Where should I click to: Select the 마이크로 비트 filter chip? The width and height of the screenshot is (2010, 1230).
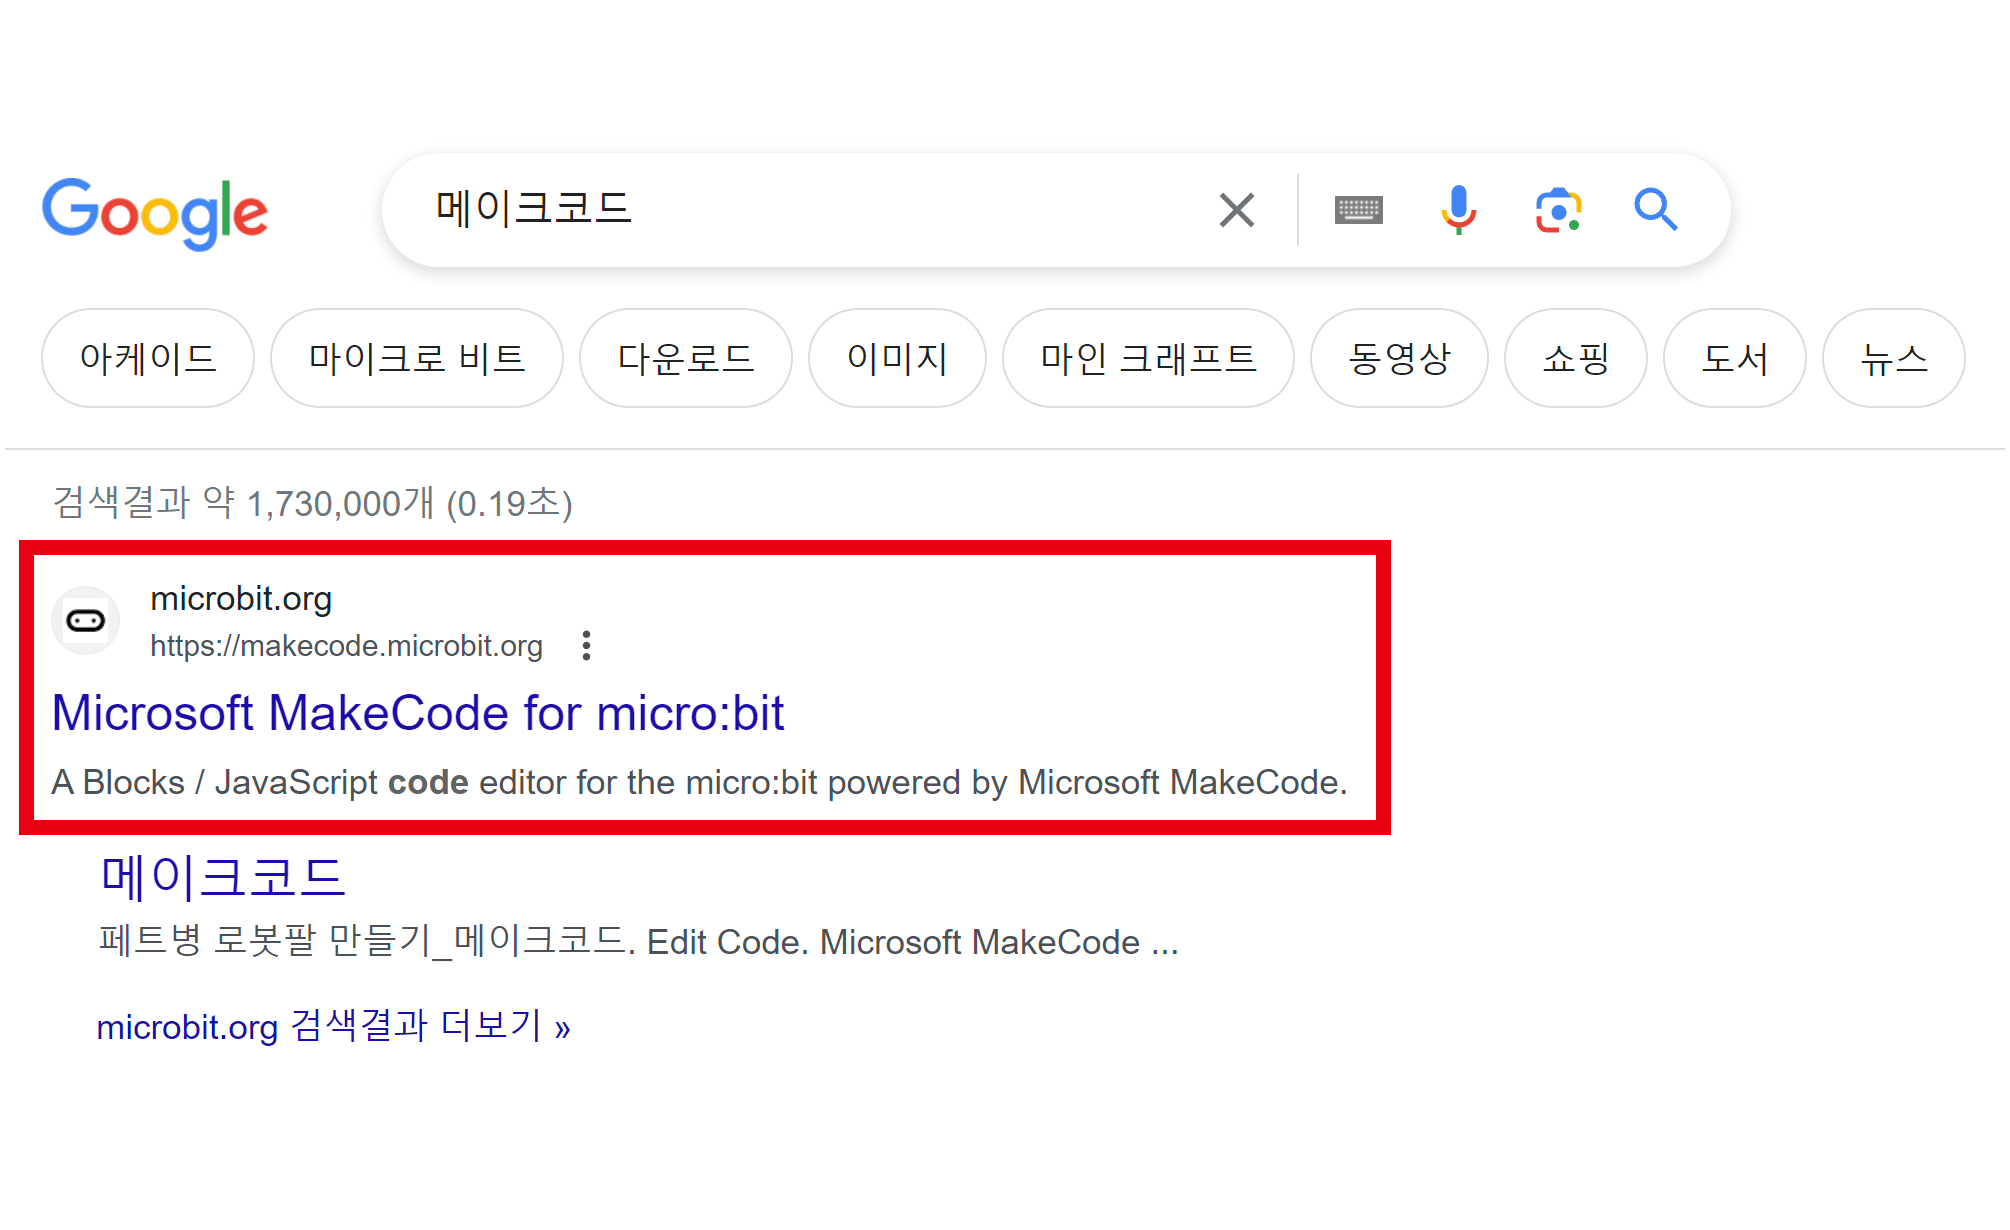pos(417,358)
